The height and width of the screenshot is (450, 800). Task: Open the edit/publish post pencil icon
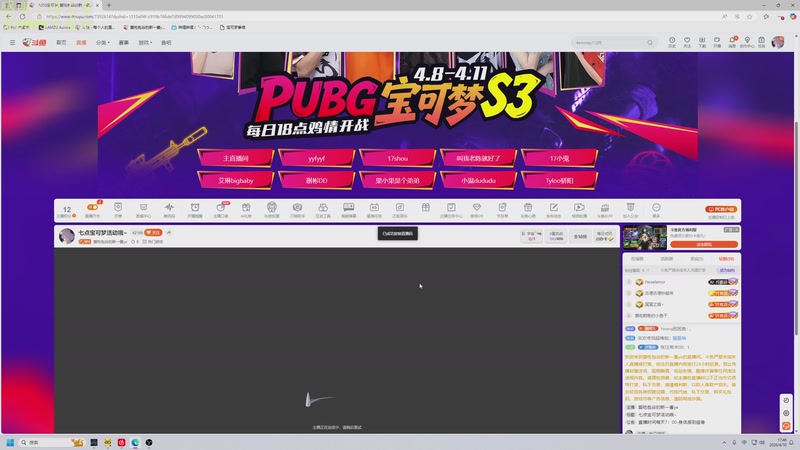point(554,209)
